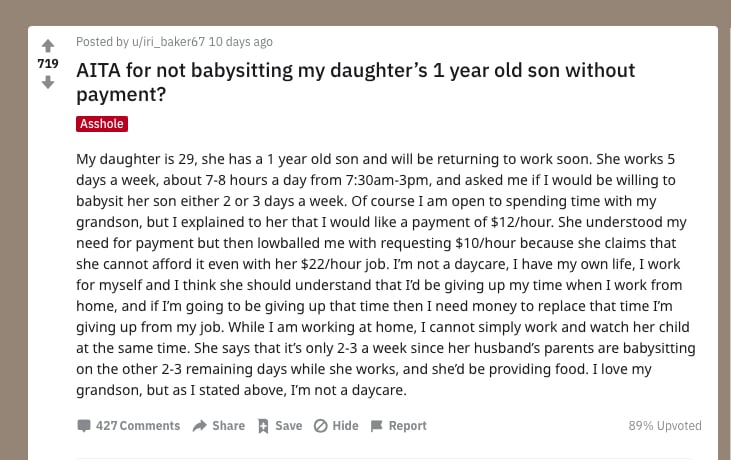Viewport: 731px width, 460px height.
Task: Downvote the AITA babysitting post
Action: point(48,82)
